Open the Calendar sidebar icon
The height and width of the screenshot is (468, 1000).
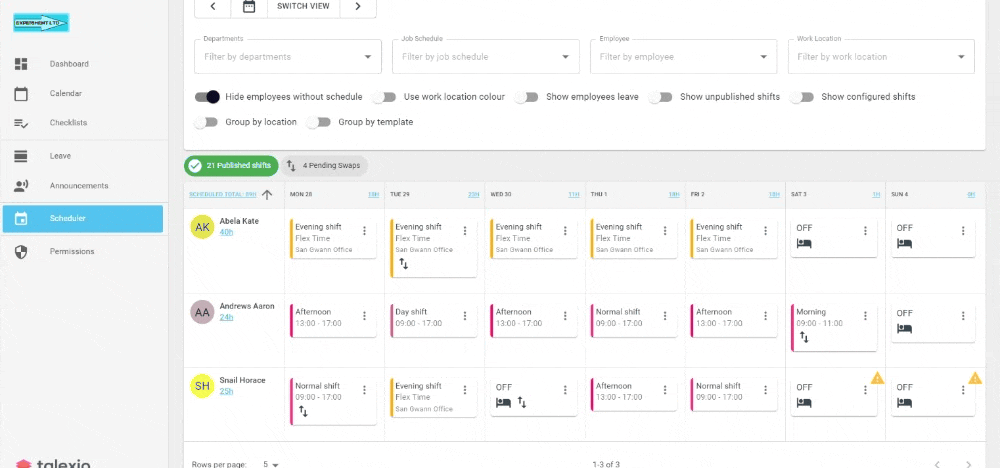coord(21,94)
